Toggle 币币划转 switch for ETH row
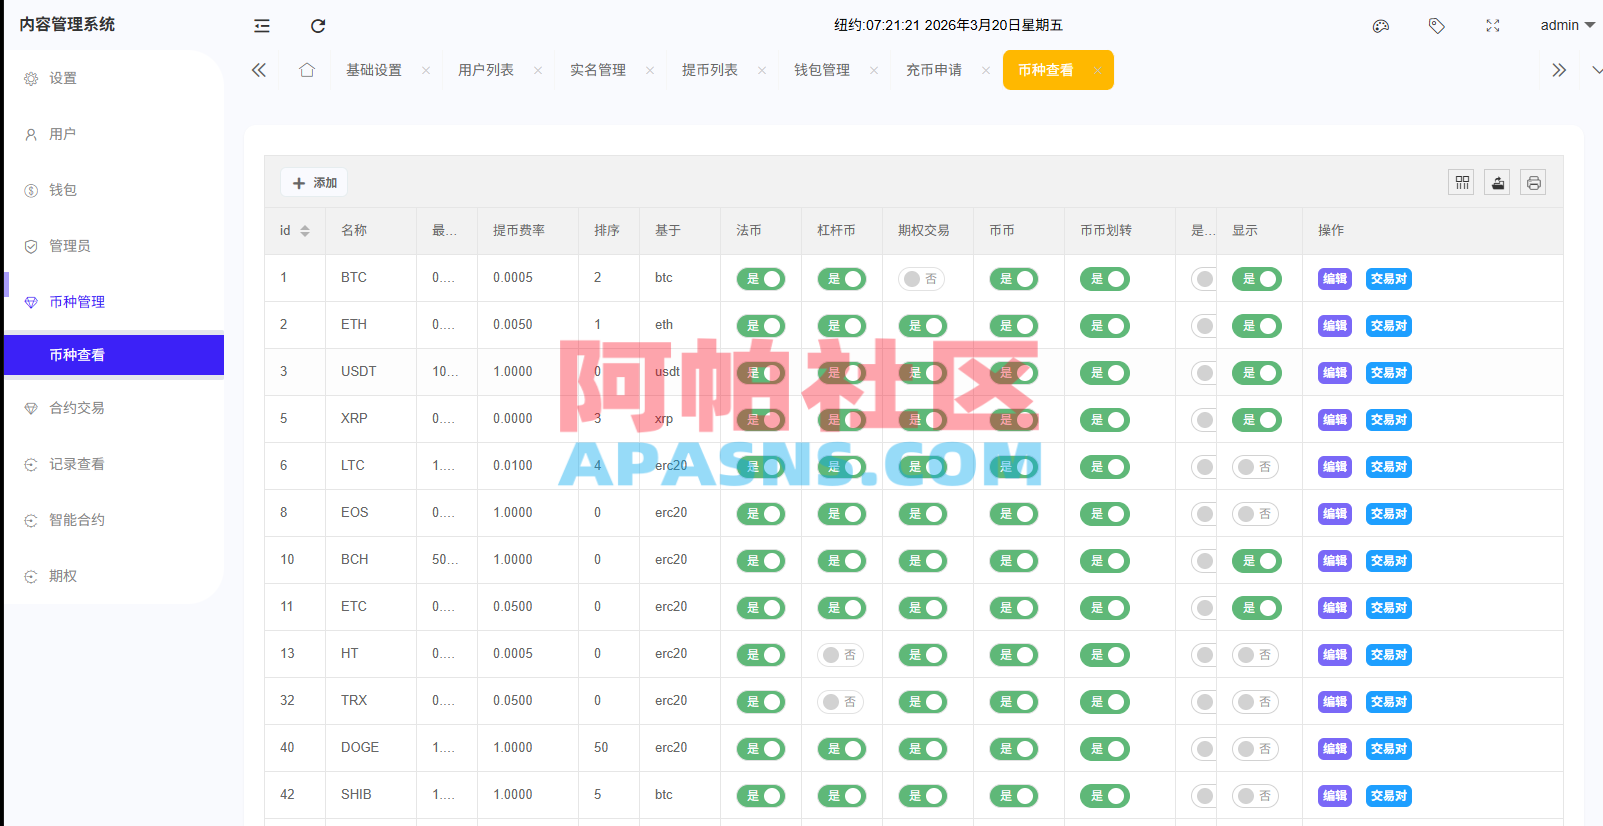Image resolution: width=1603 pixels, height=826 pixels. (x=1105, y=326)
